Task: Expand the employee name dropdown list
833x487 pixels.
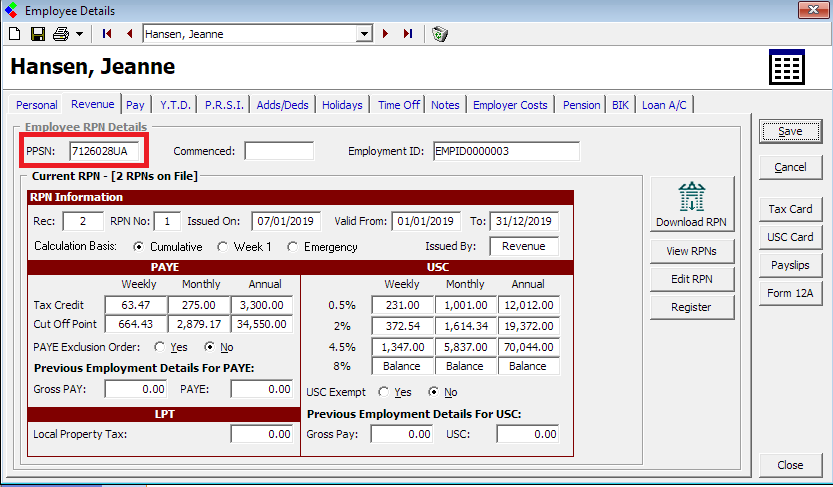Action: tap(364, 34)
